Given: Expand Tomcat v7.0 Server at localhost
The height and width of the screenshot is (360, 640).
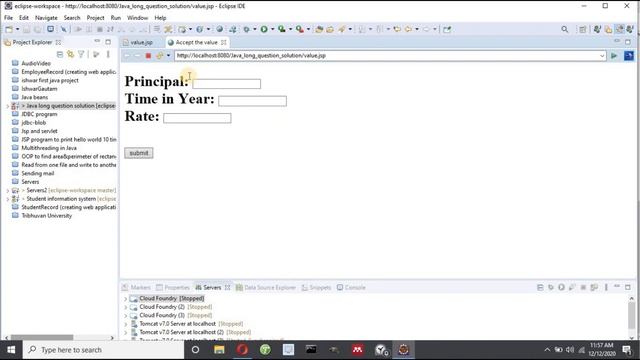Looking at the screenshot, I should click(x=125, y=324).
